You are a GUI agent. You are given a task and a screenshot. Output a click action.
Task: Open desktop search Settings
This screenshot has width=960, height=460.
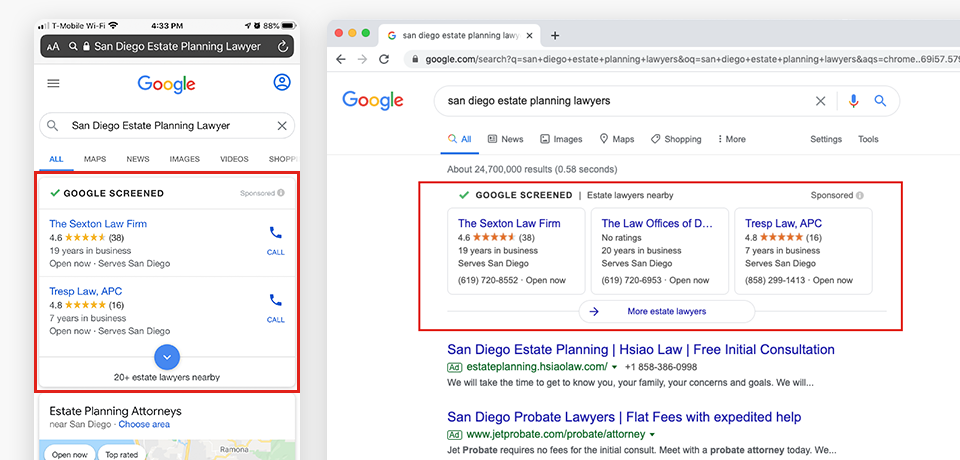tap(826, 139)
